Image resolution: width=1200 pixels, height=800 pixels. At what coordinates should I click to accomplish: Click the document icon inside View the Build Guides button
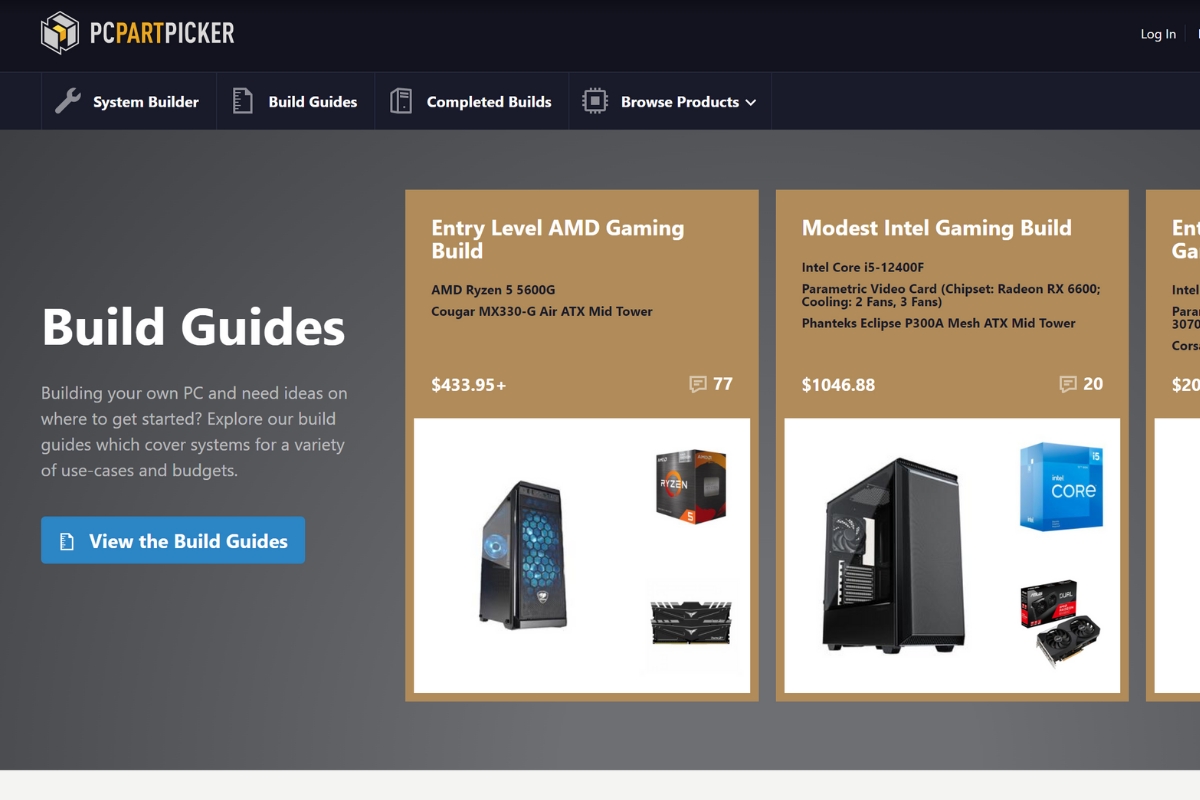click(x=67, y=541)
